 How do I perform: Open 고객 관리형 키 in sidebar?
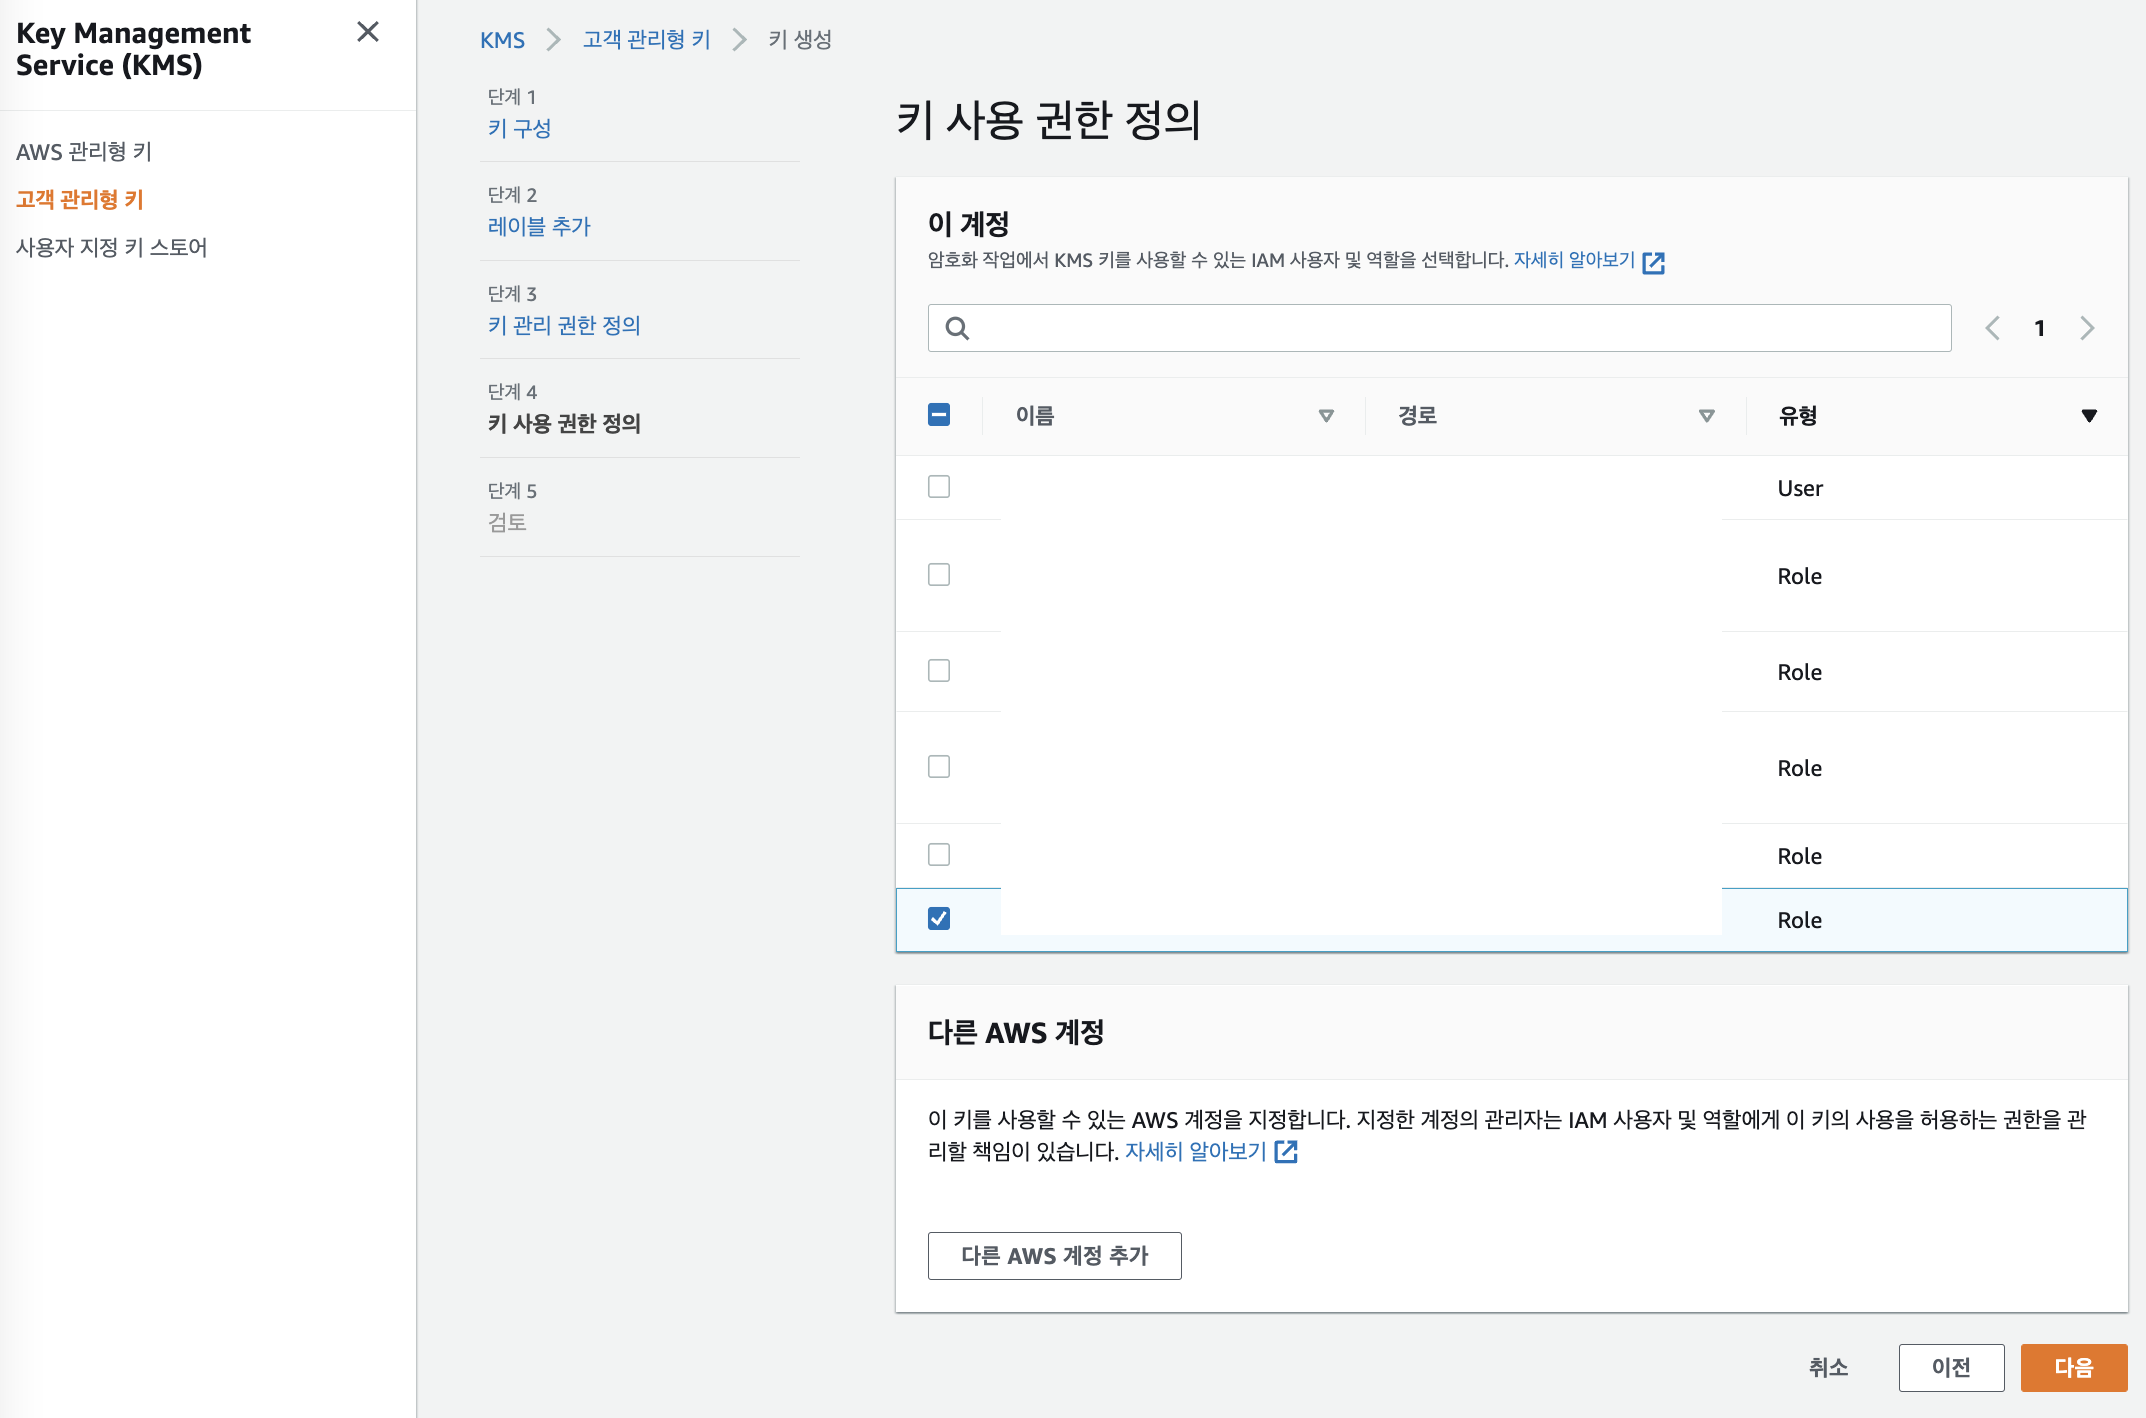point(80,199)
